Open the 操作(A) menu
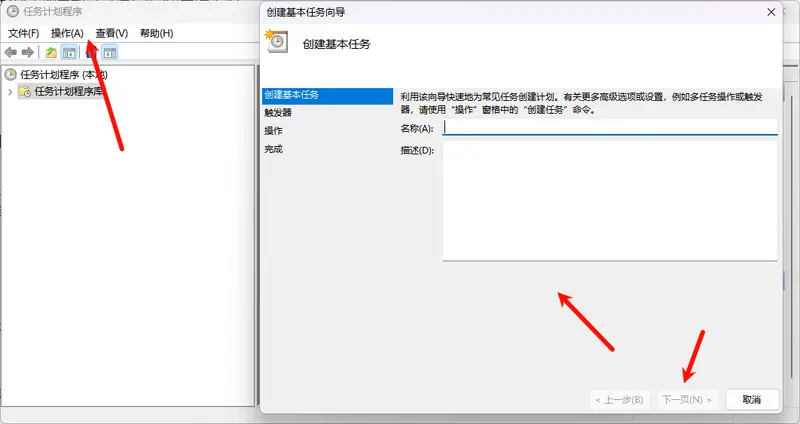800x424 pixels. (67, 33)
